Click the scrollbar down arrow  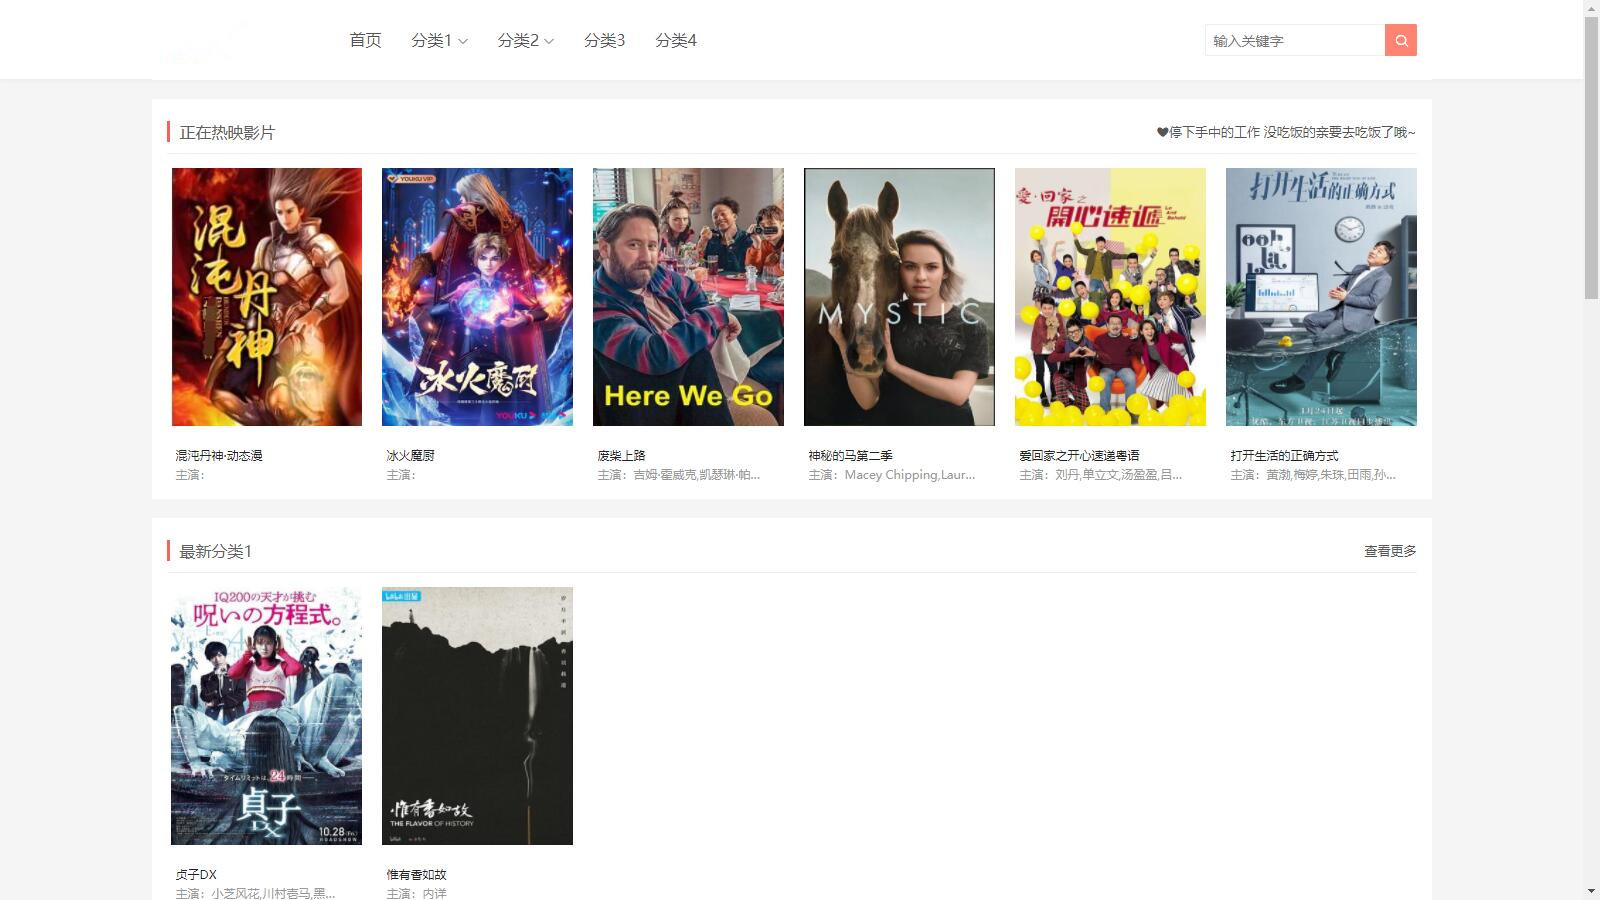pyautogui.click(x=1591, y=891)
